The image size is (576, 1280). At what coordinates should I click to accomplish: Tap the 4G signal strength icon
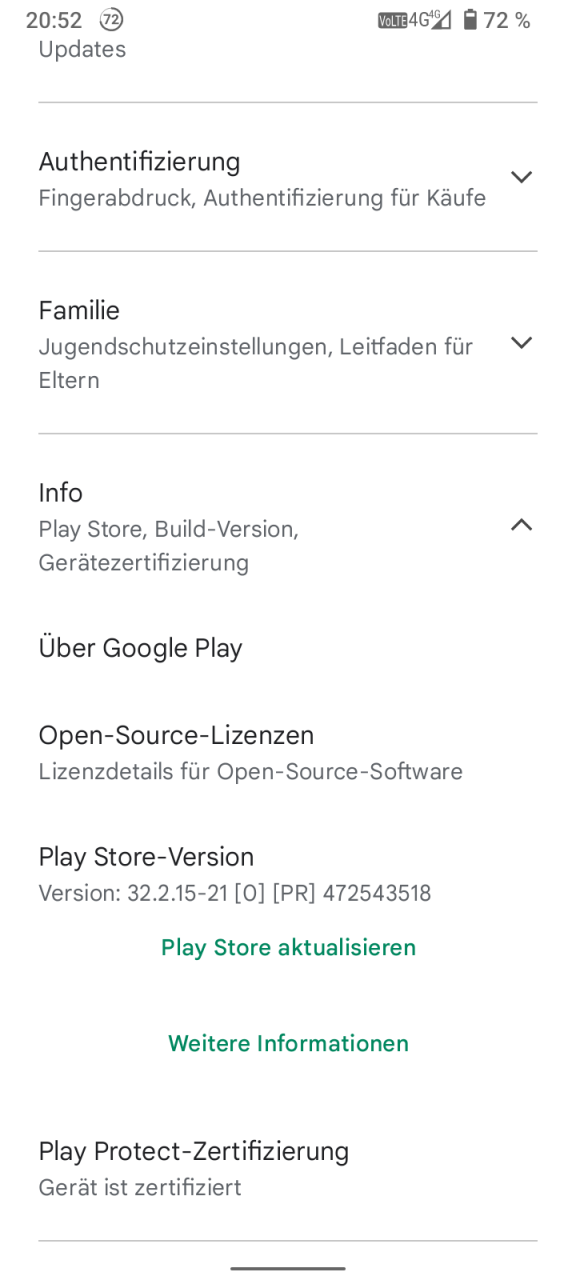pos(430,20)
